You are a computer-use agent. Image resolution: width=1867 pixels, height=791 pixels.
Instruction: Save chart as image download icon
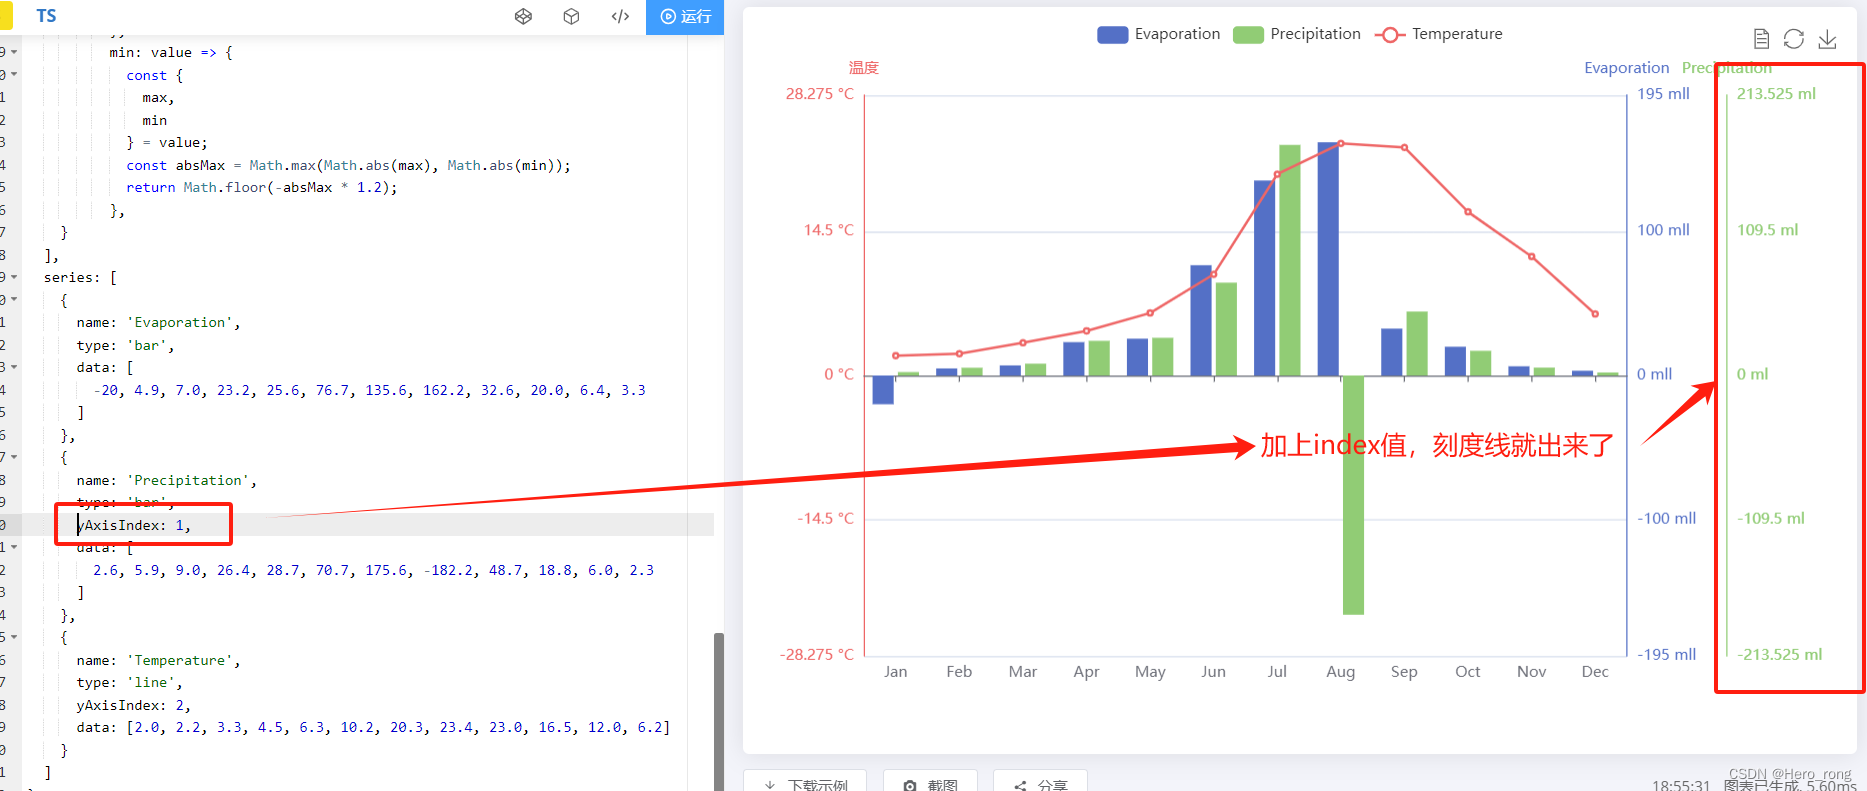pos(1827,39)
